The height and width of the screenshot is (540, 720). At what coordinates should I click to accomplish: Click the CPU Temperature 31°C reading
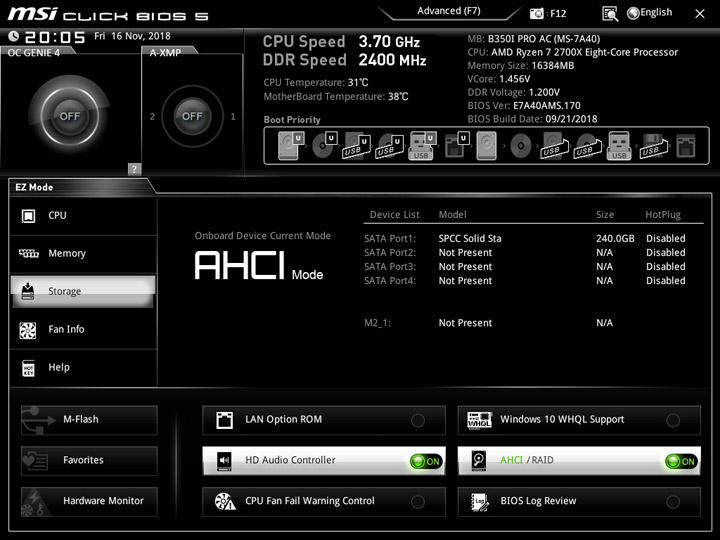click(x=316, y=83)
